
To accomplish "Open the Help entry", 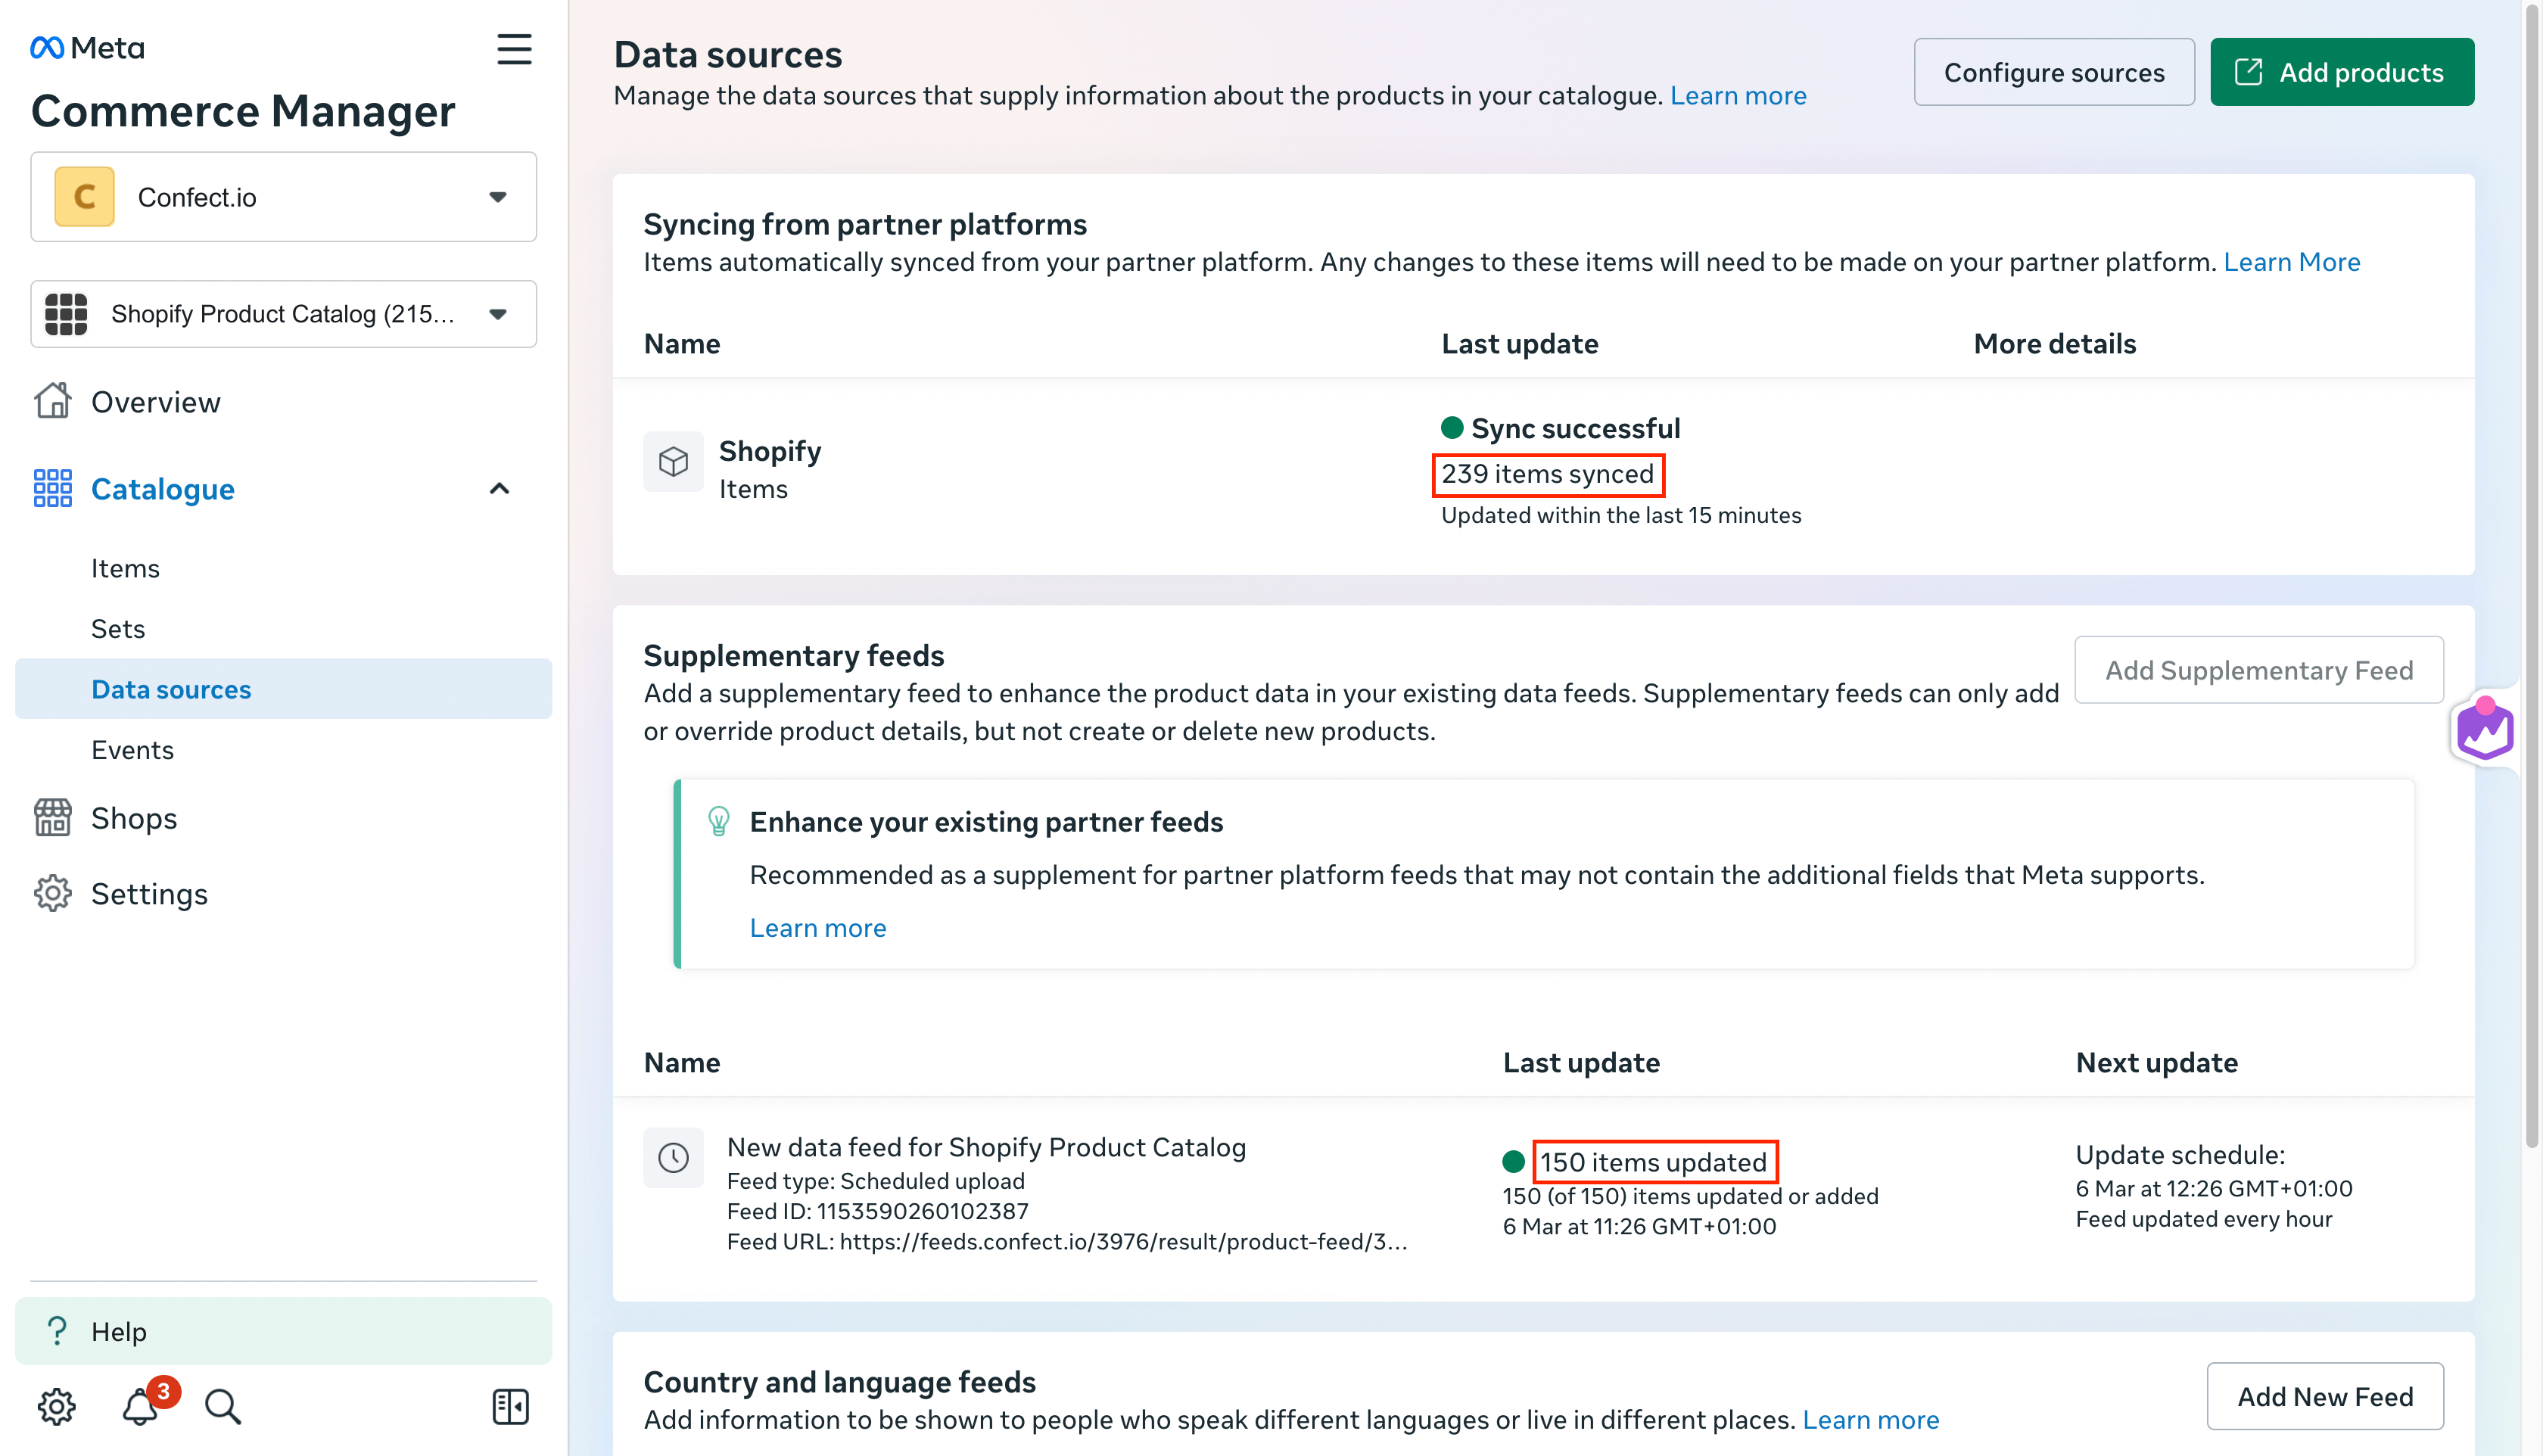I will point(283,1331).
